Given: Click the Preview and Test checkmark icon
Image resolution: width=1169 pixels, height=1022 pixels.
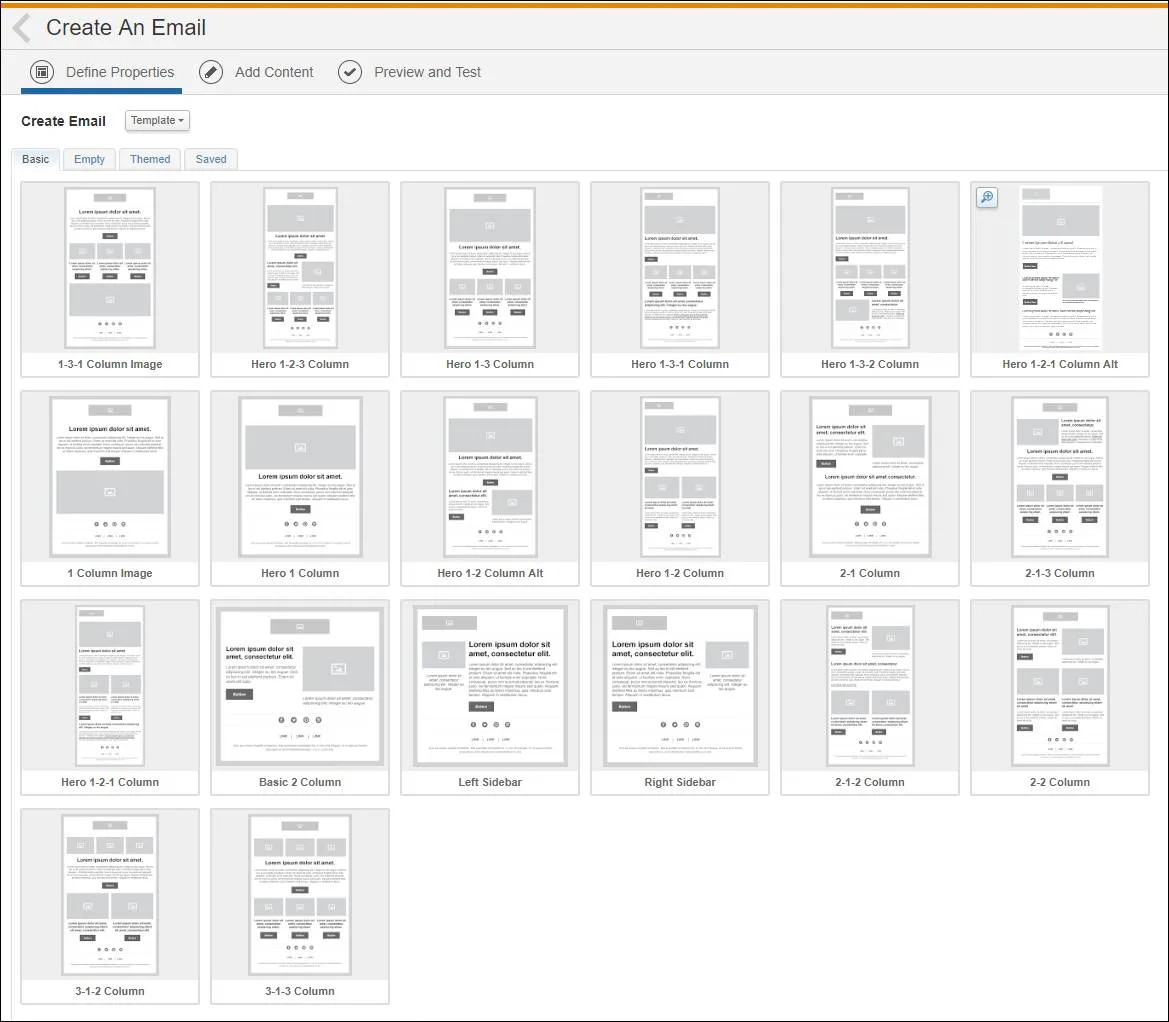Looking at the screenshot, I should [350, 72].
